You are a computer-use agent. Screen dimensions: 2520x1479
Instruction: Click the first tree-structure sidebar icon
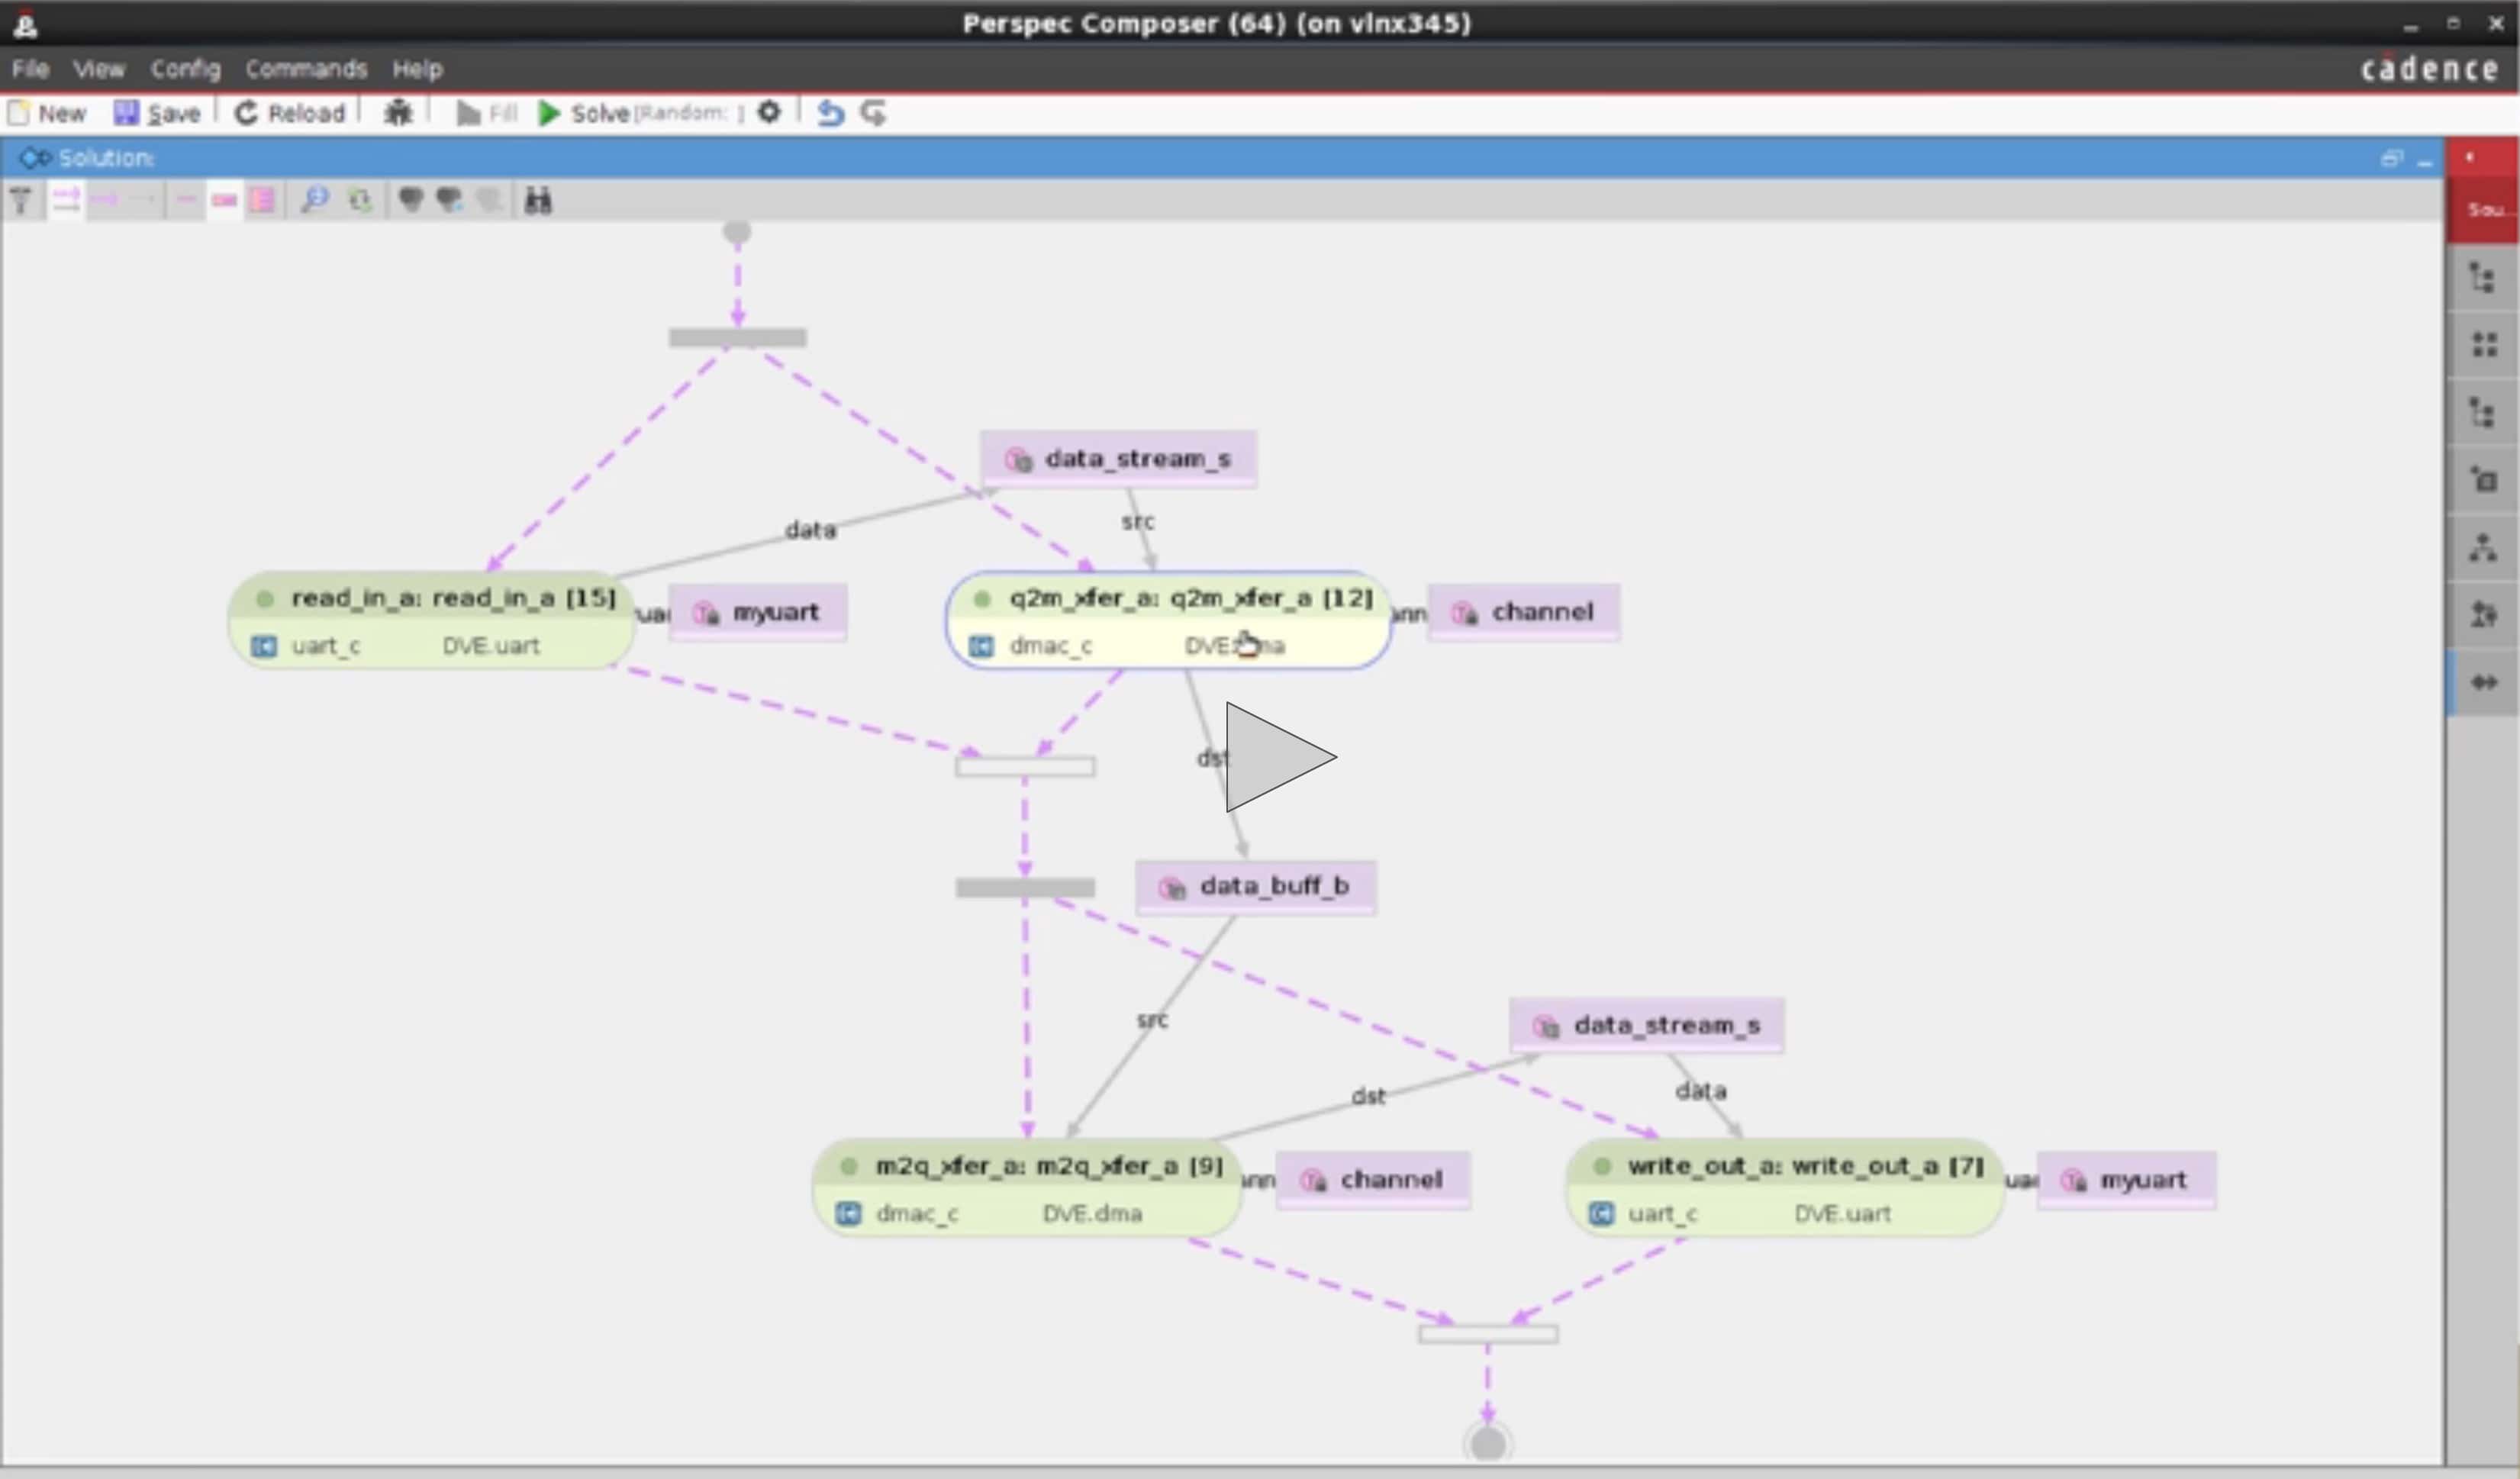tap(2484, 278)
